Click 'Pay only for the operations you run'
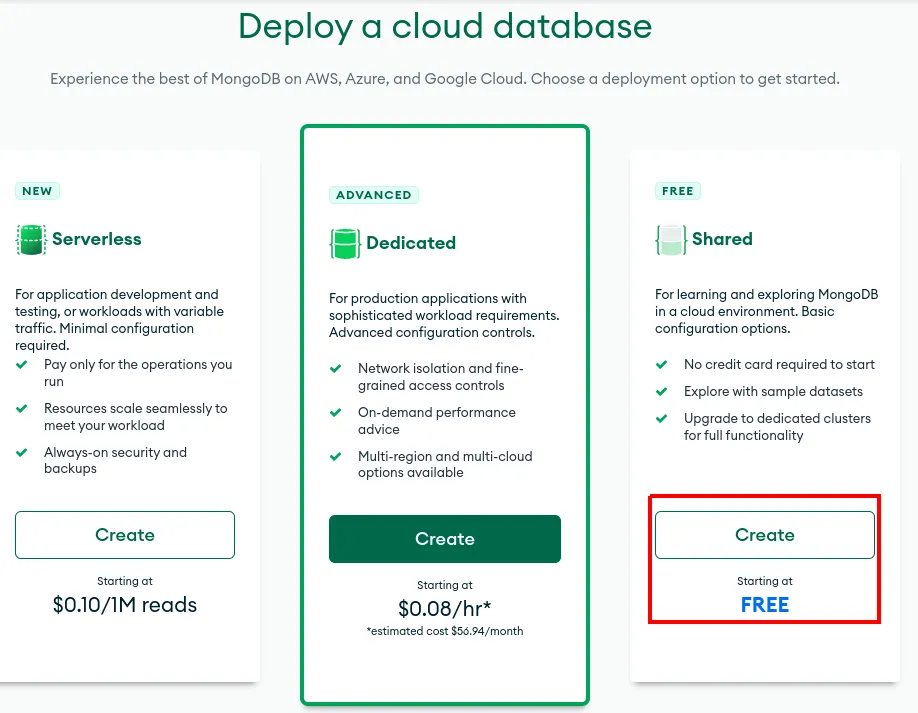 coord(138,373)
